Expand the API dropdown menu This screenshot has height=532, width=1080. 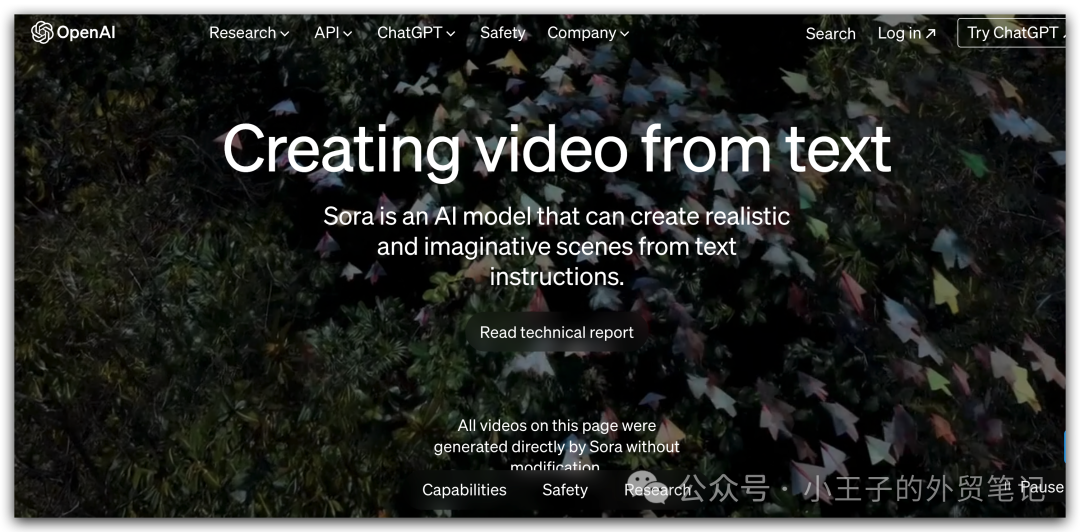point(333,33)
